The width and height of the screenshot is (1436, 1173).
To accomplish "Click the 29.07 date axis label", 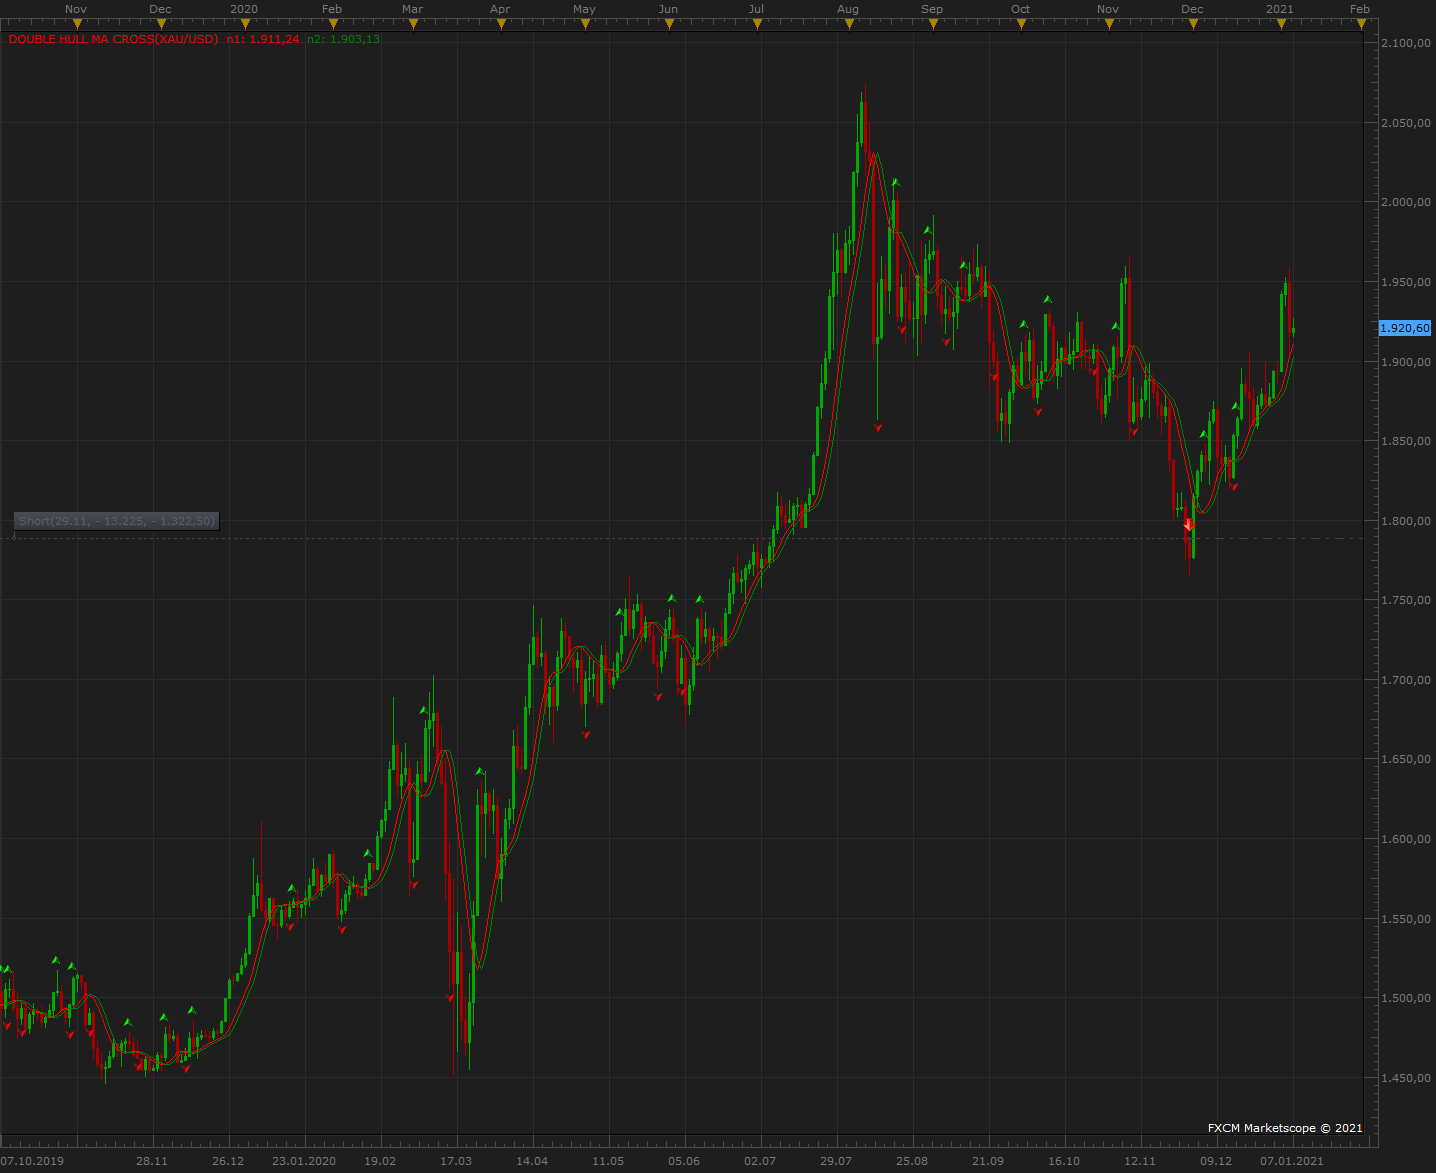I will click(x=836, y=1161).
